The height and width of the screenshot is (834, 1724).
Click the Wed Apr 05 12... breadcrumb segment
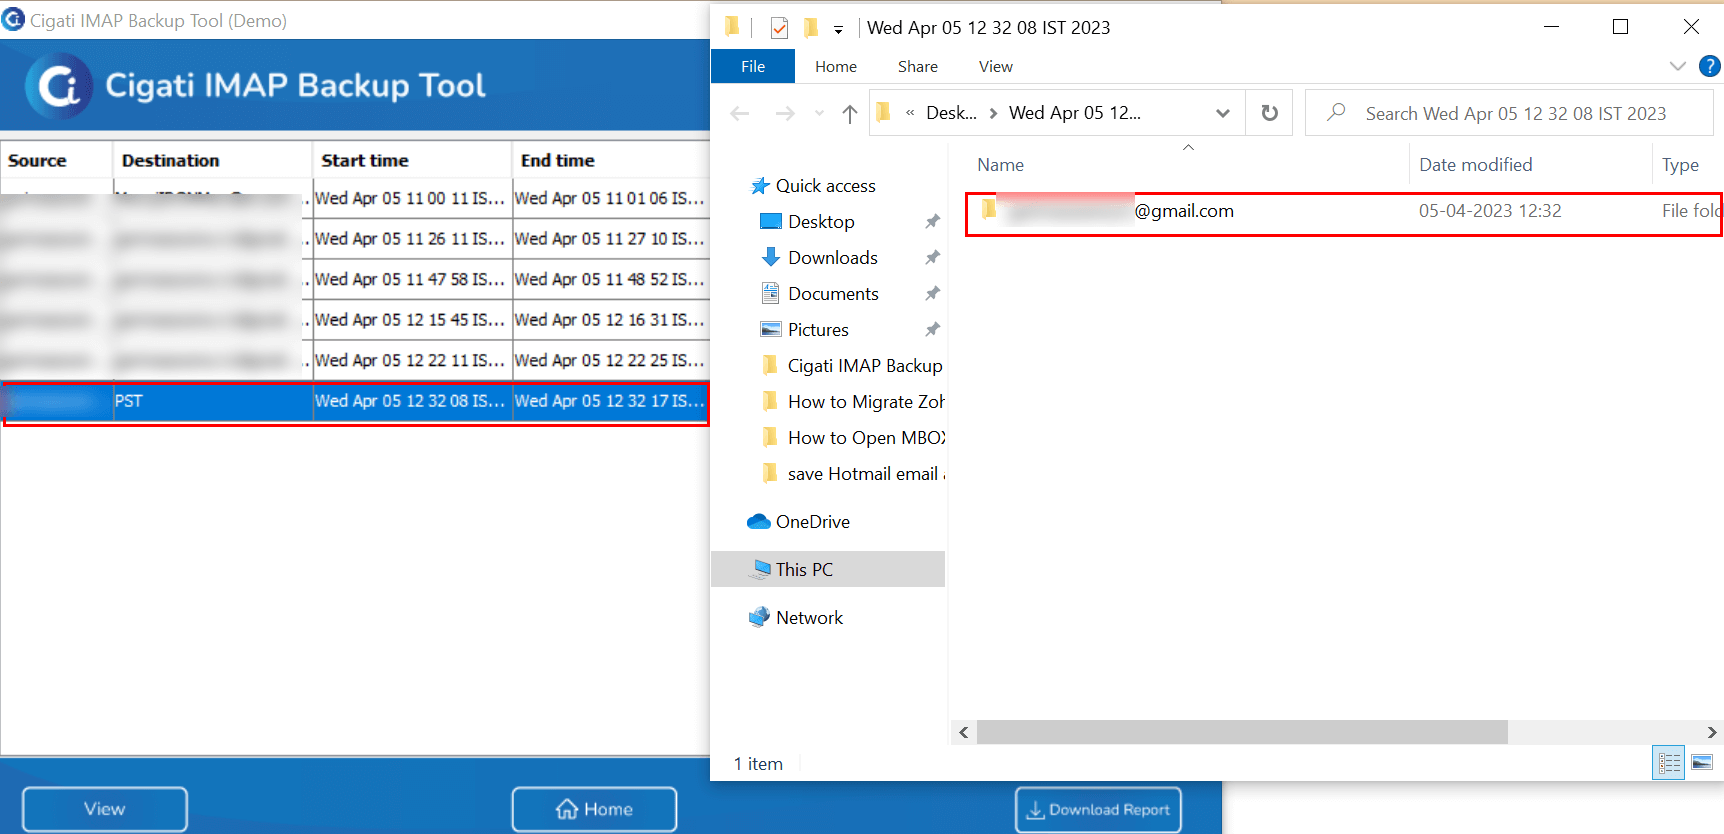point(1075,113)
